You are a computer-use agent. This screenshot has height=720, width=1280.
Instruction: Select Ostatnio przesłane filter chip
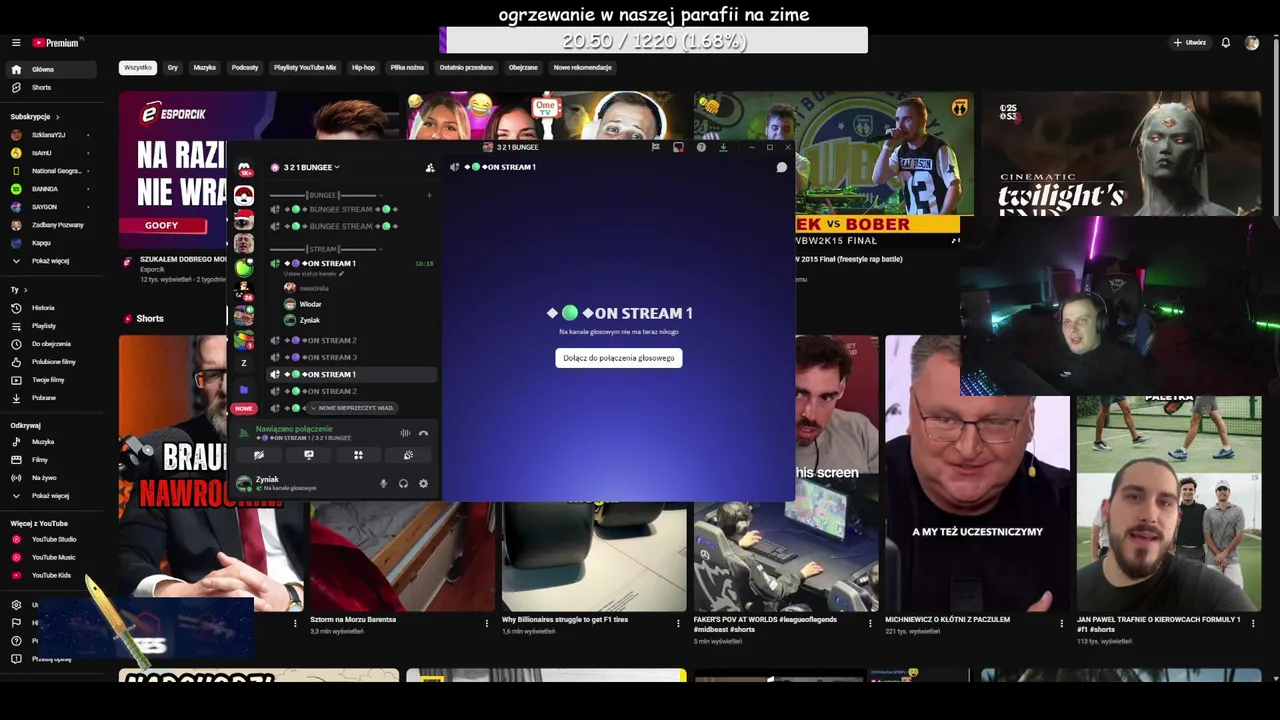pos(466,68)
